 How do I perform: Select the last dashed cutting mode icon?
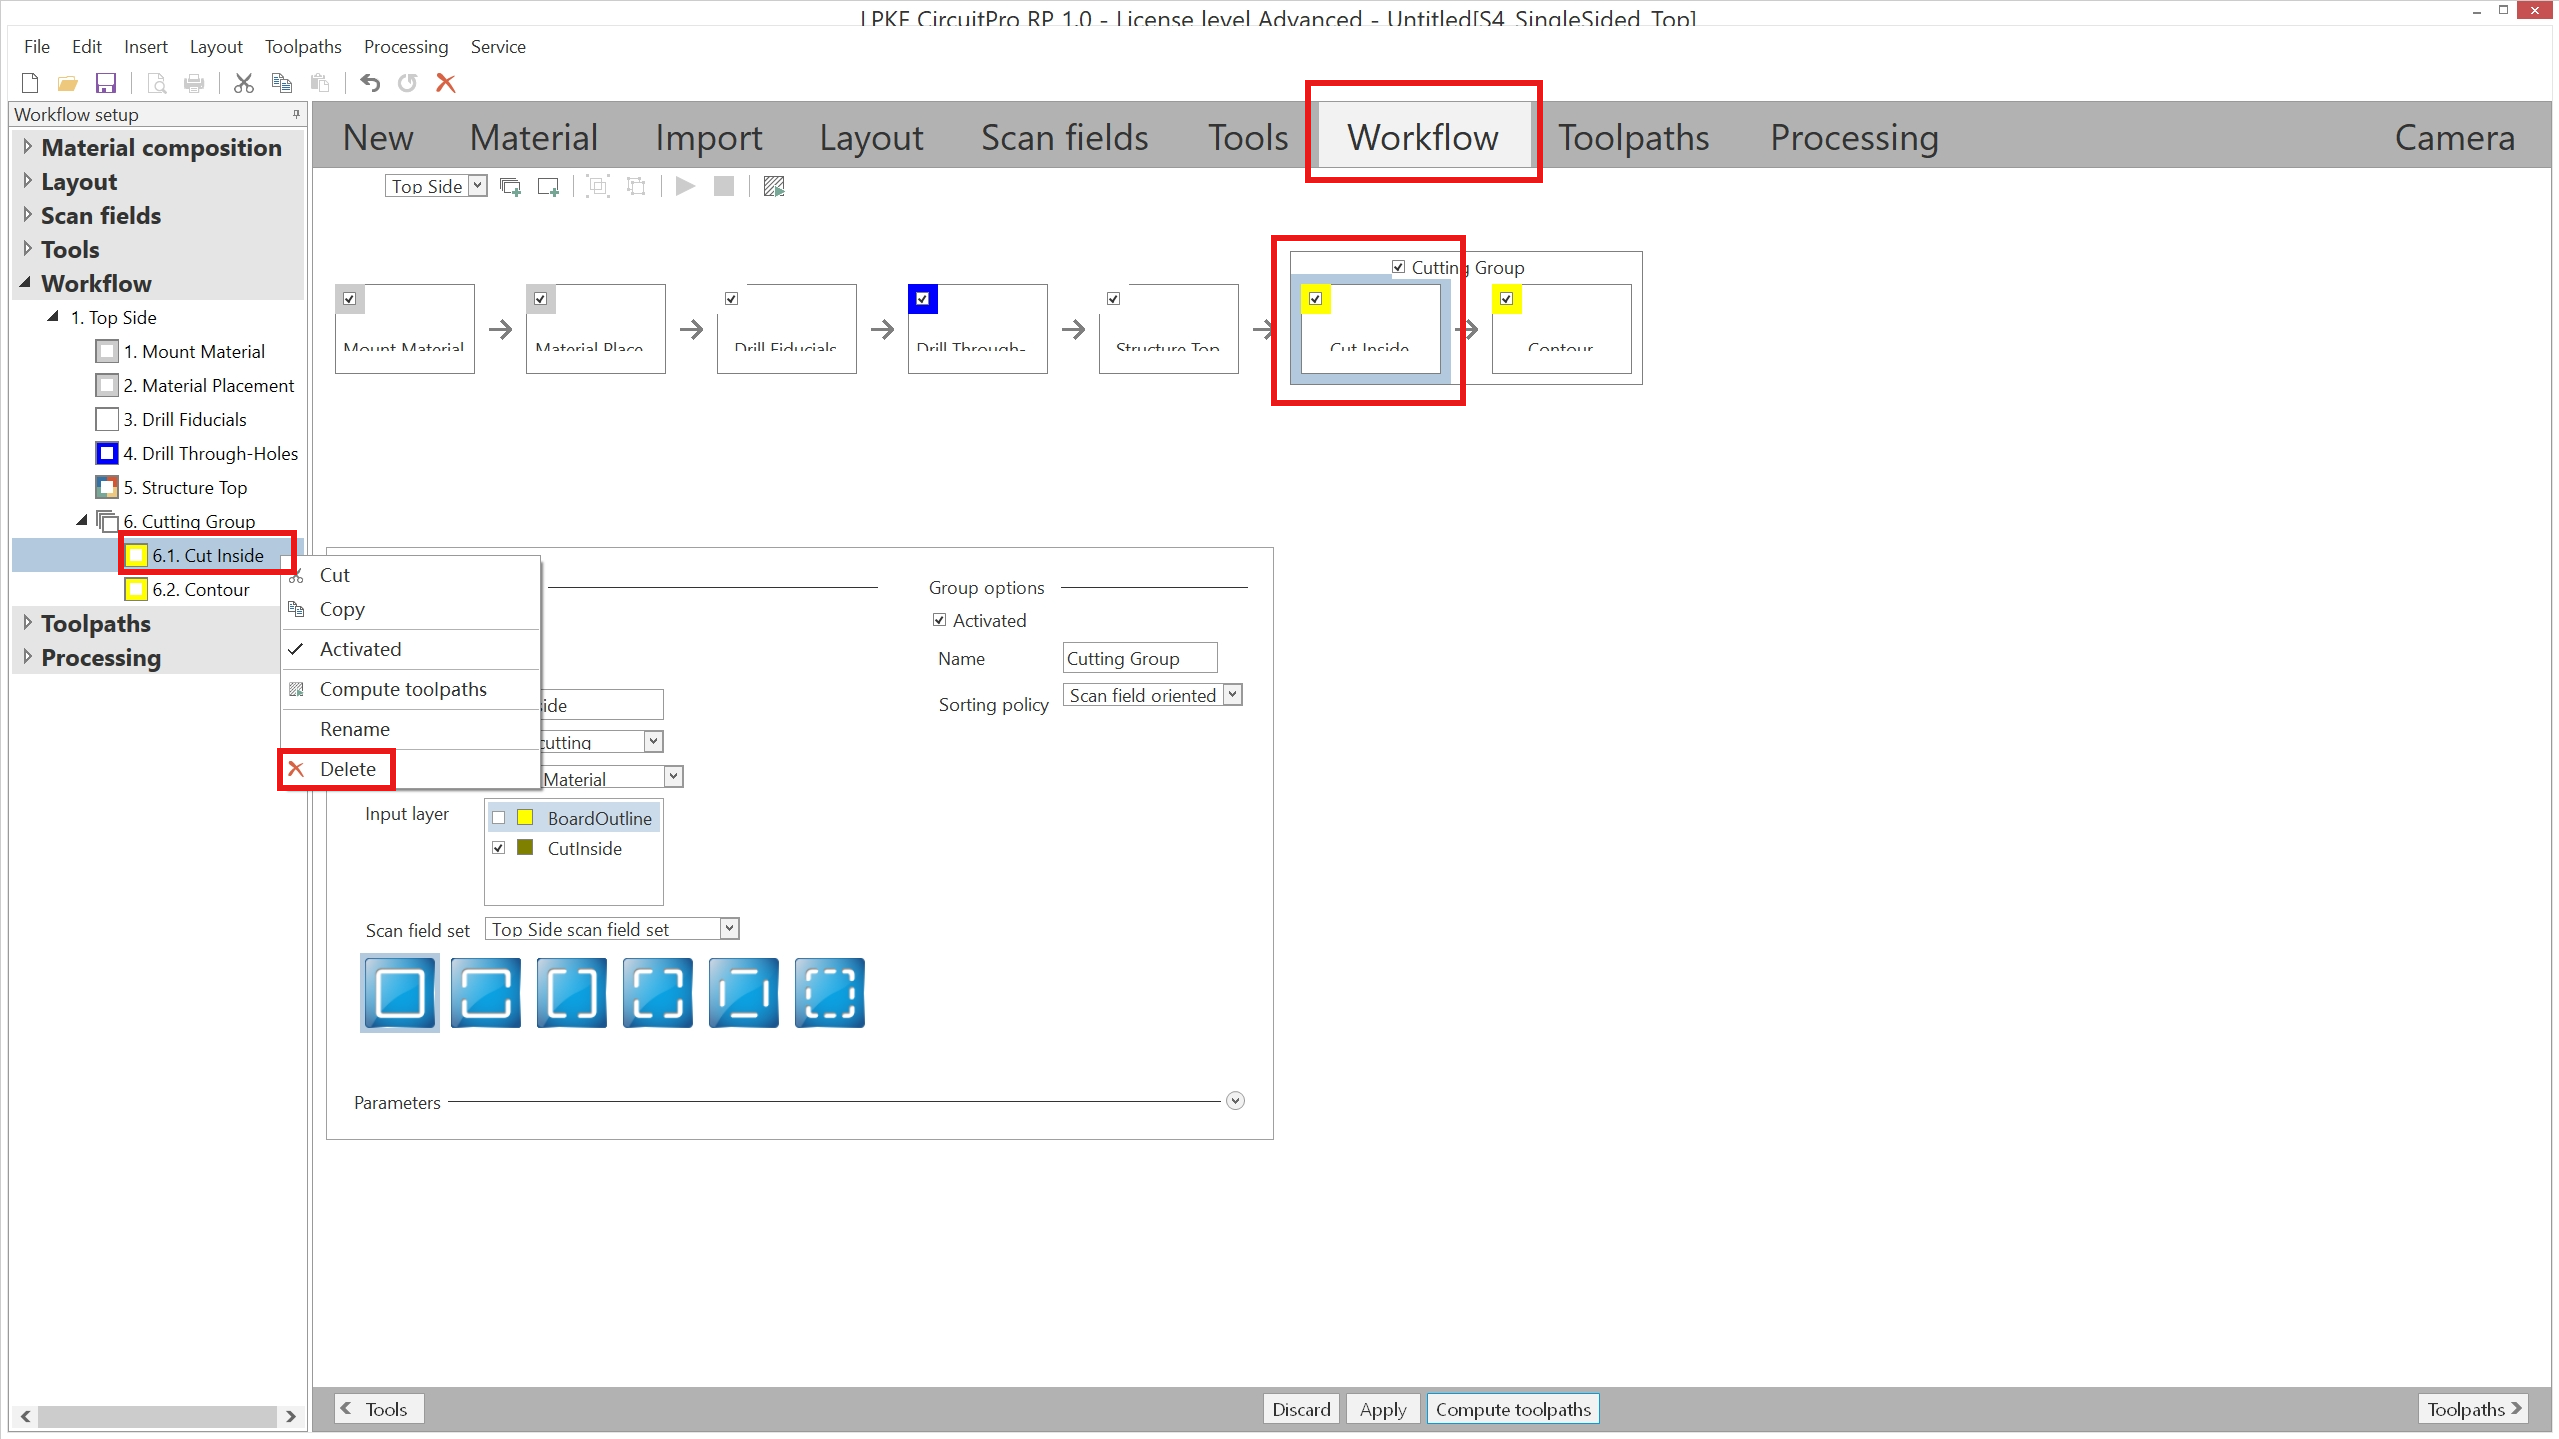pos(829,993)
